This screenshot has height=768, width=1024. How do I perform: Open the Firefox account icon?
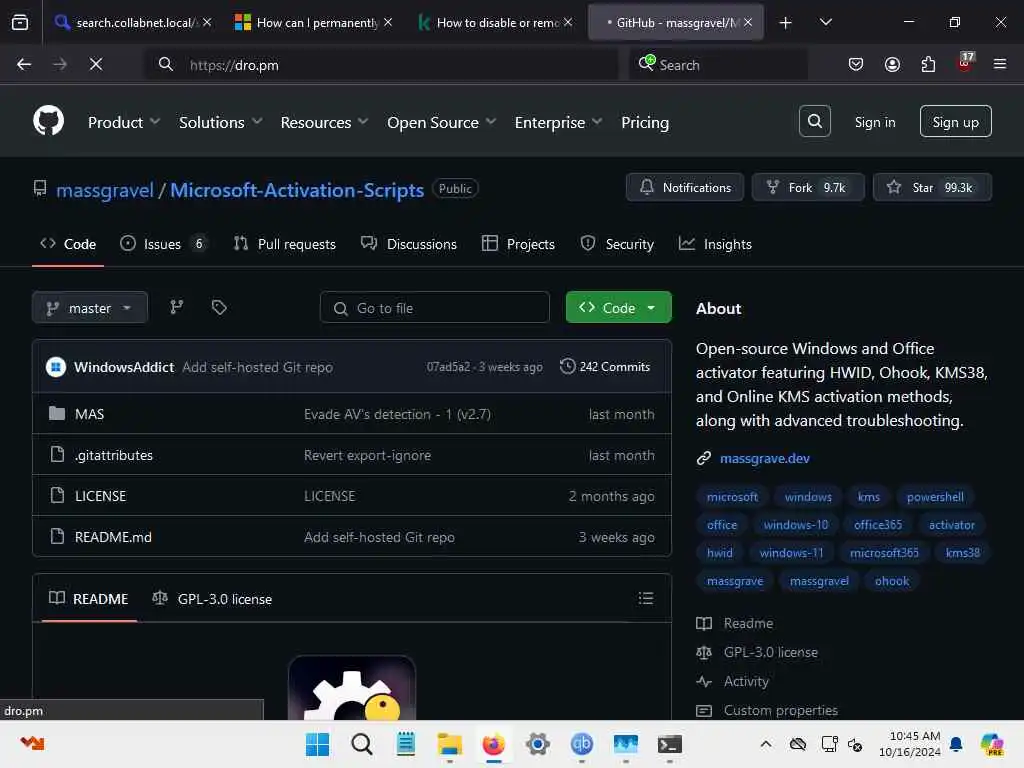[x=892, y=64]
